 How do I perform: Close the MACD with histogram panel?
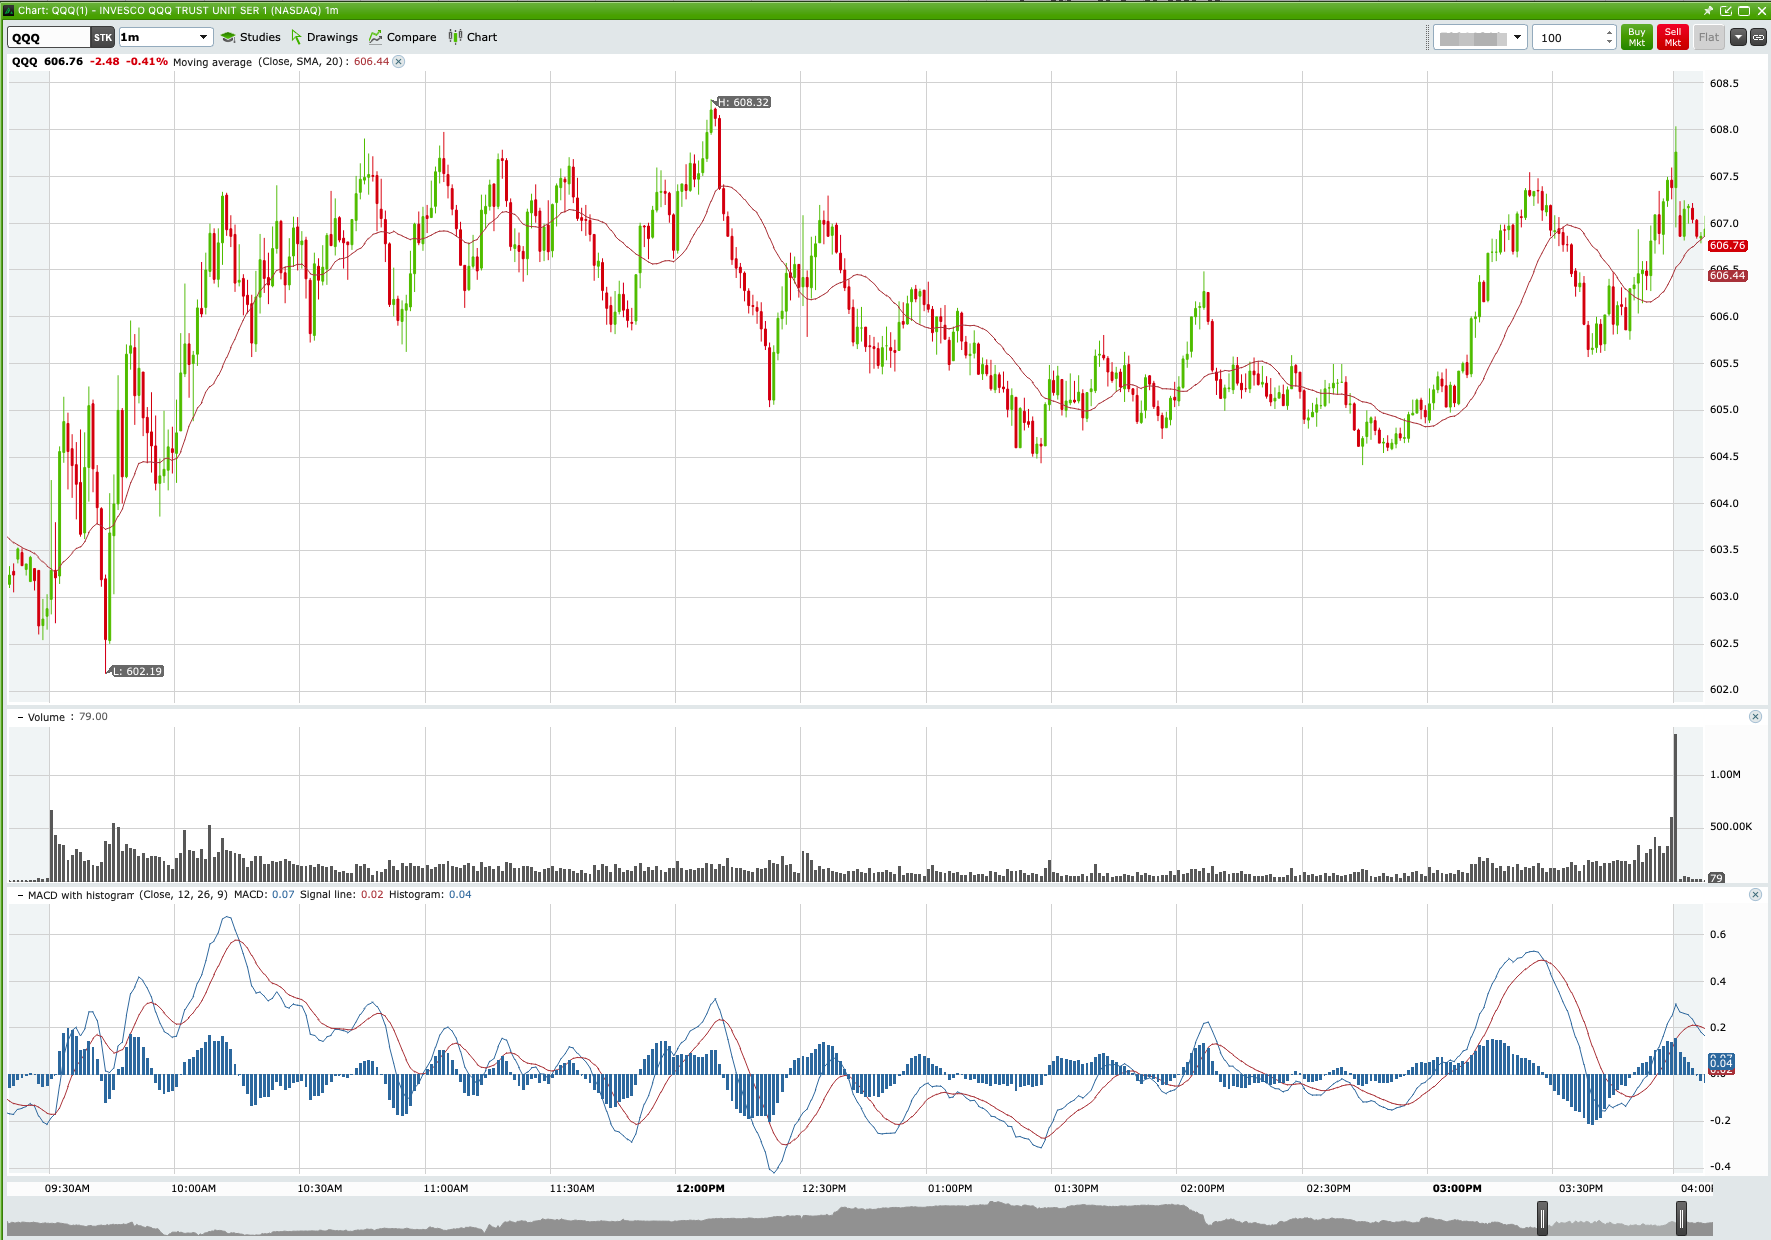click(x=1755, y=894)
